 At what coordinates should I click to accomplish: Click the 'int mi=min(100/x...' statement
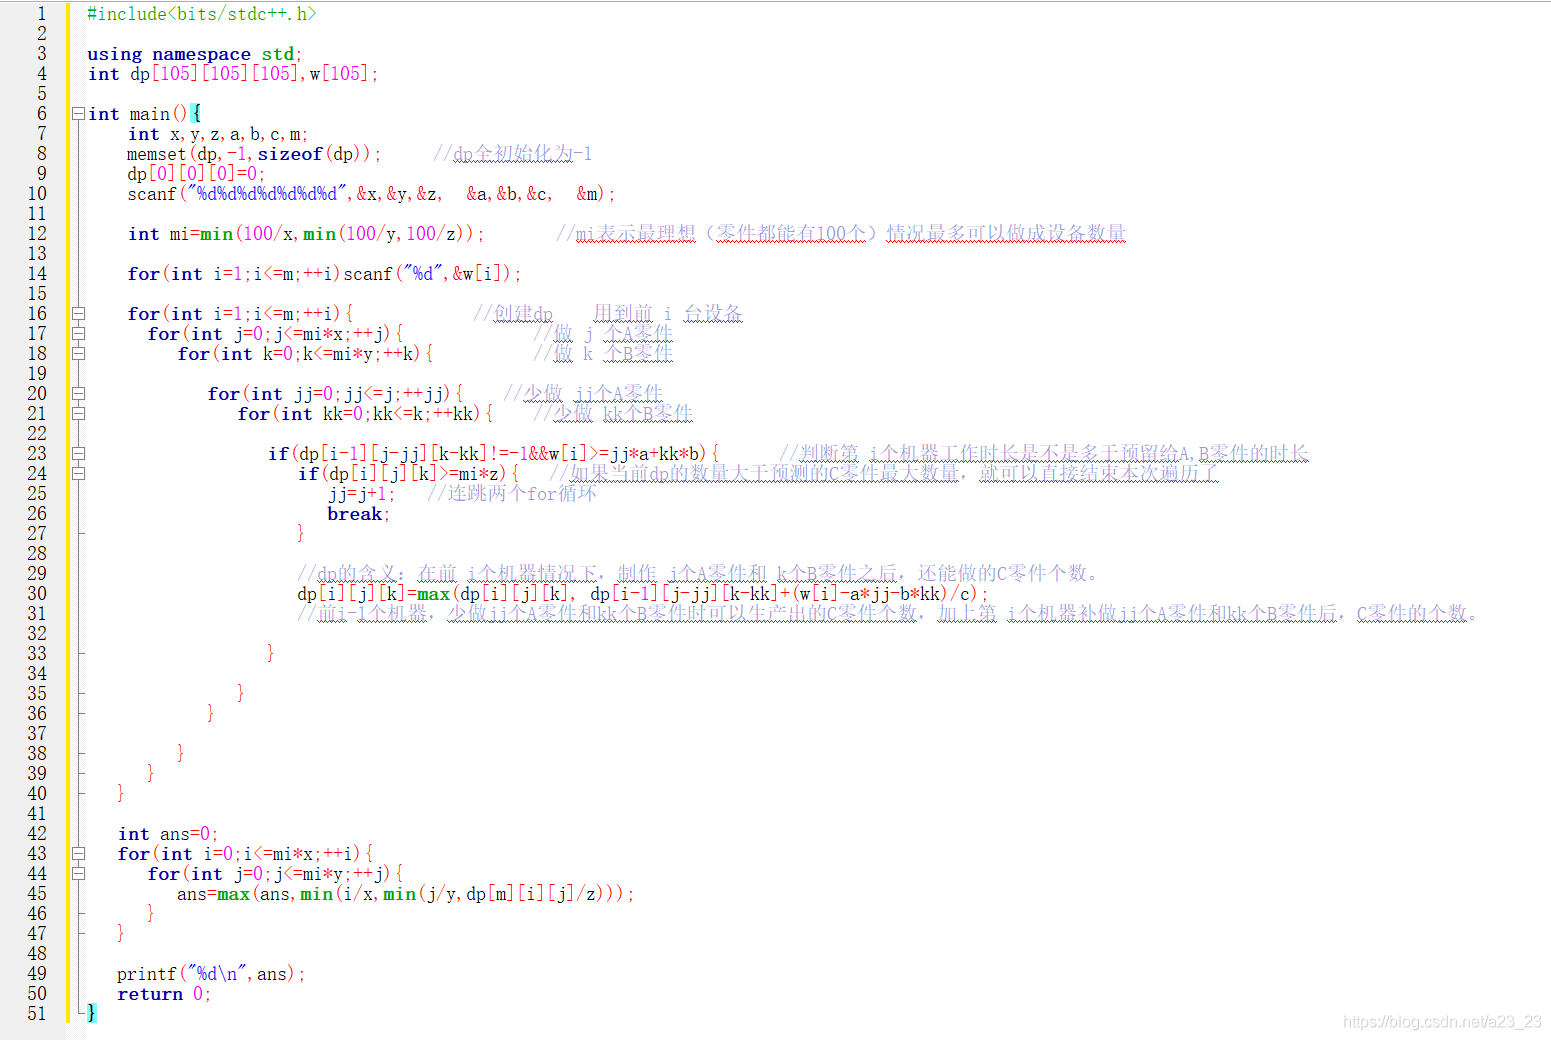pyautogui.click(x=306, y=234)
